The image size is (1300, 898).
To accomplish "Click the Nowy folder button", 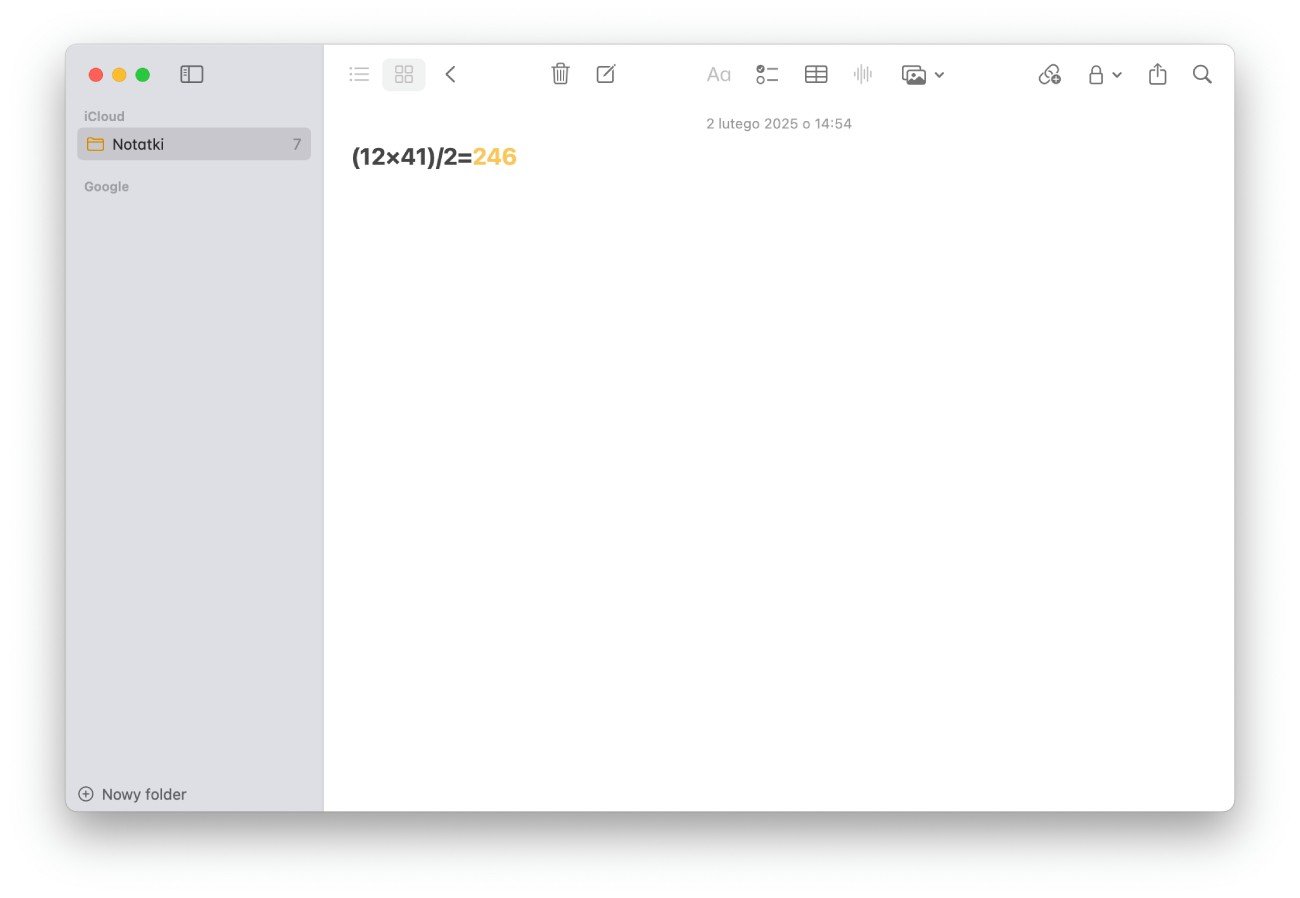I will [x=132, y=794].
